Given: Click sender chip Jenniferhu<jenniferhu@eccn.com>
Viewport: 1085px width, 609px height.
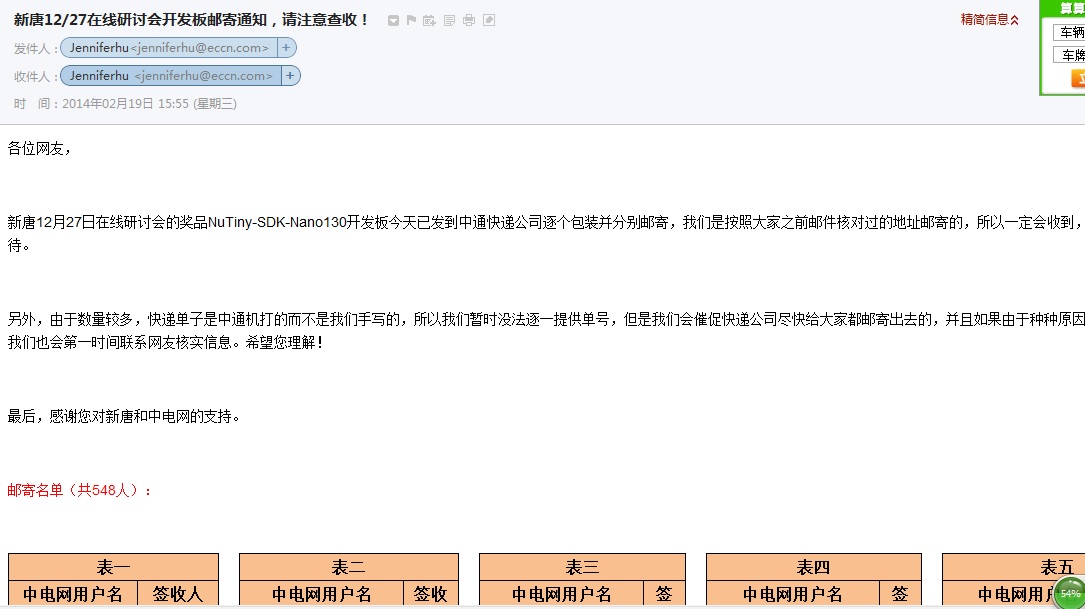Looking at the screenshot, I should [169, 48].
